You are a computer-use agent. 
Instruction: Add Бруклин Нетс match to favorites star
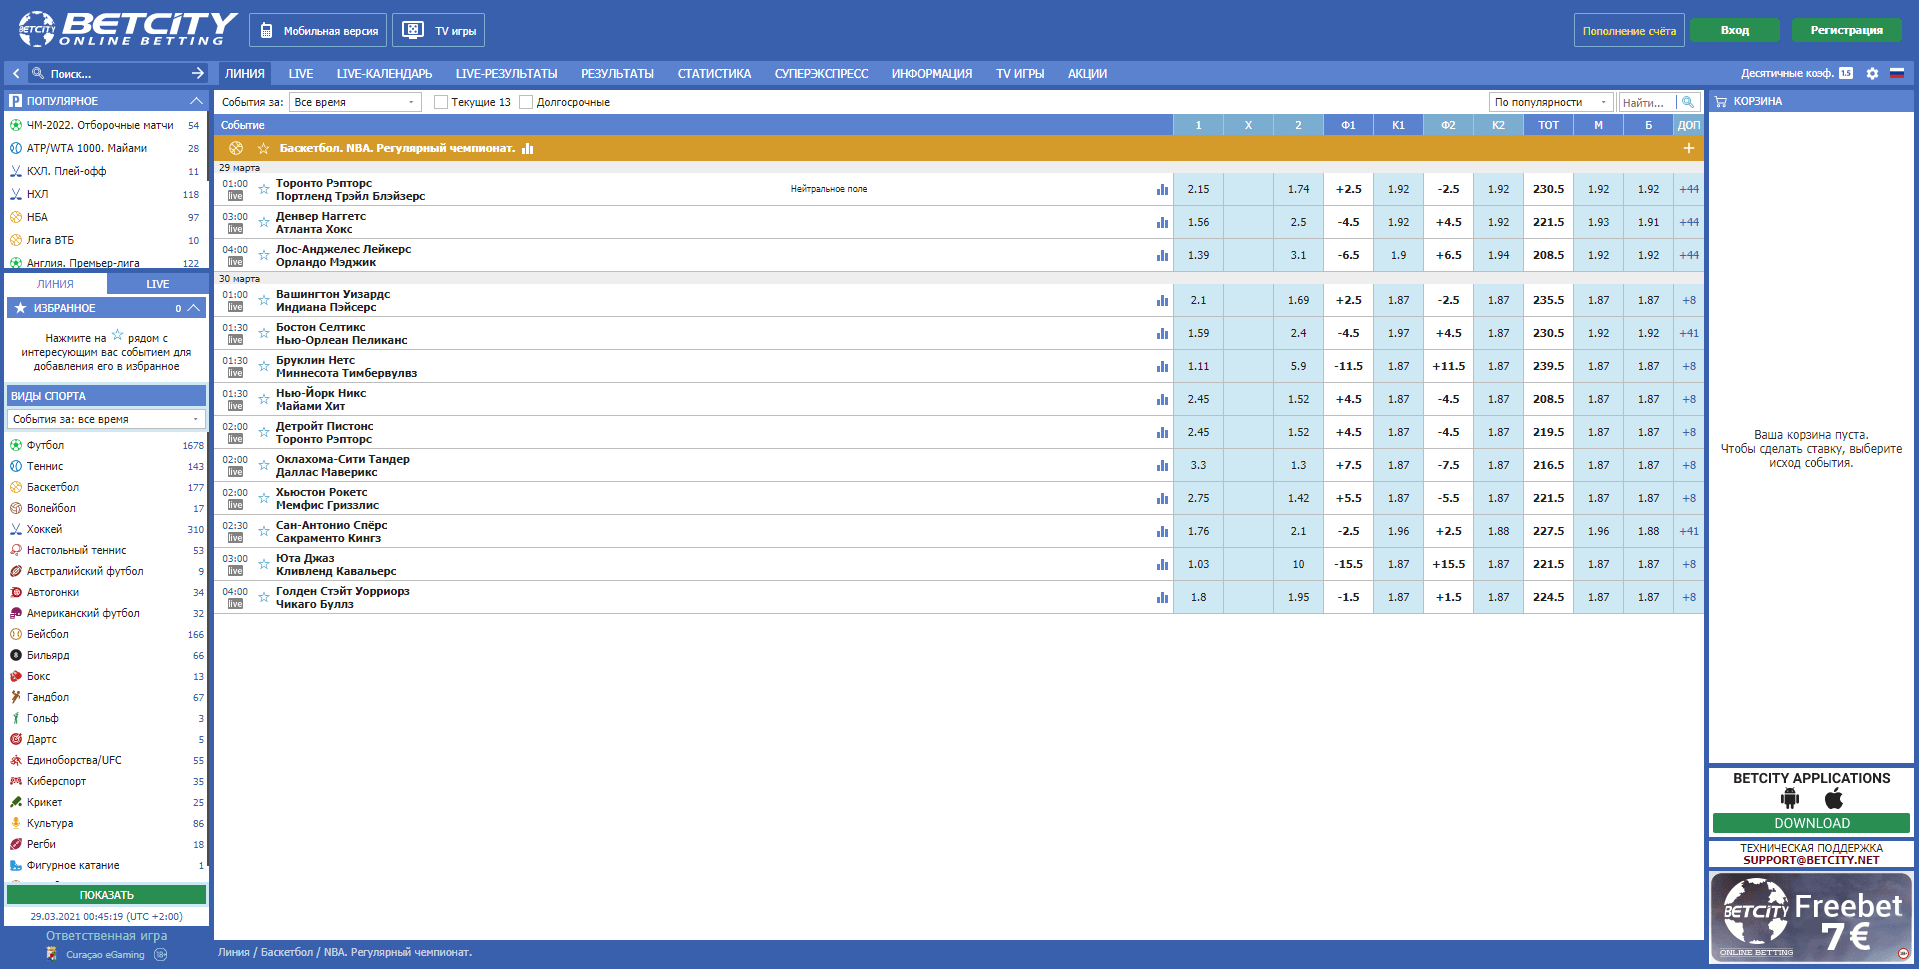264,366
